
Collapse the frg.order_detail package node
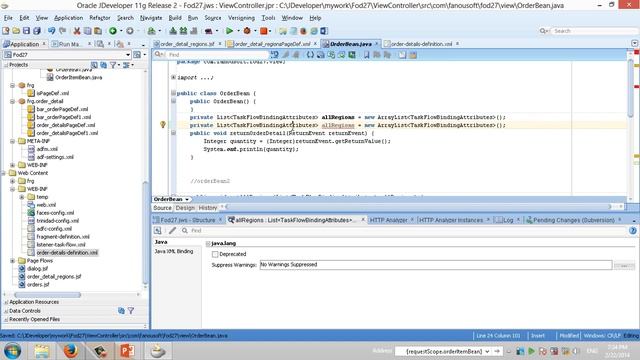(13, 101)
